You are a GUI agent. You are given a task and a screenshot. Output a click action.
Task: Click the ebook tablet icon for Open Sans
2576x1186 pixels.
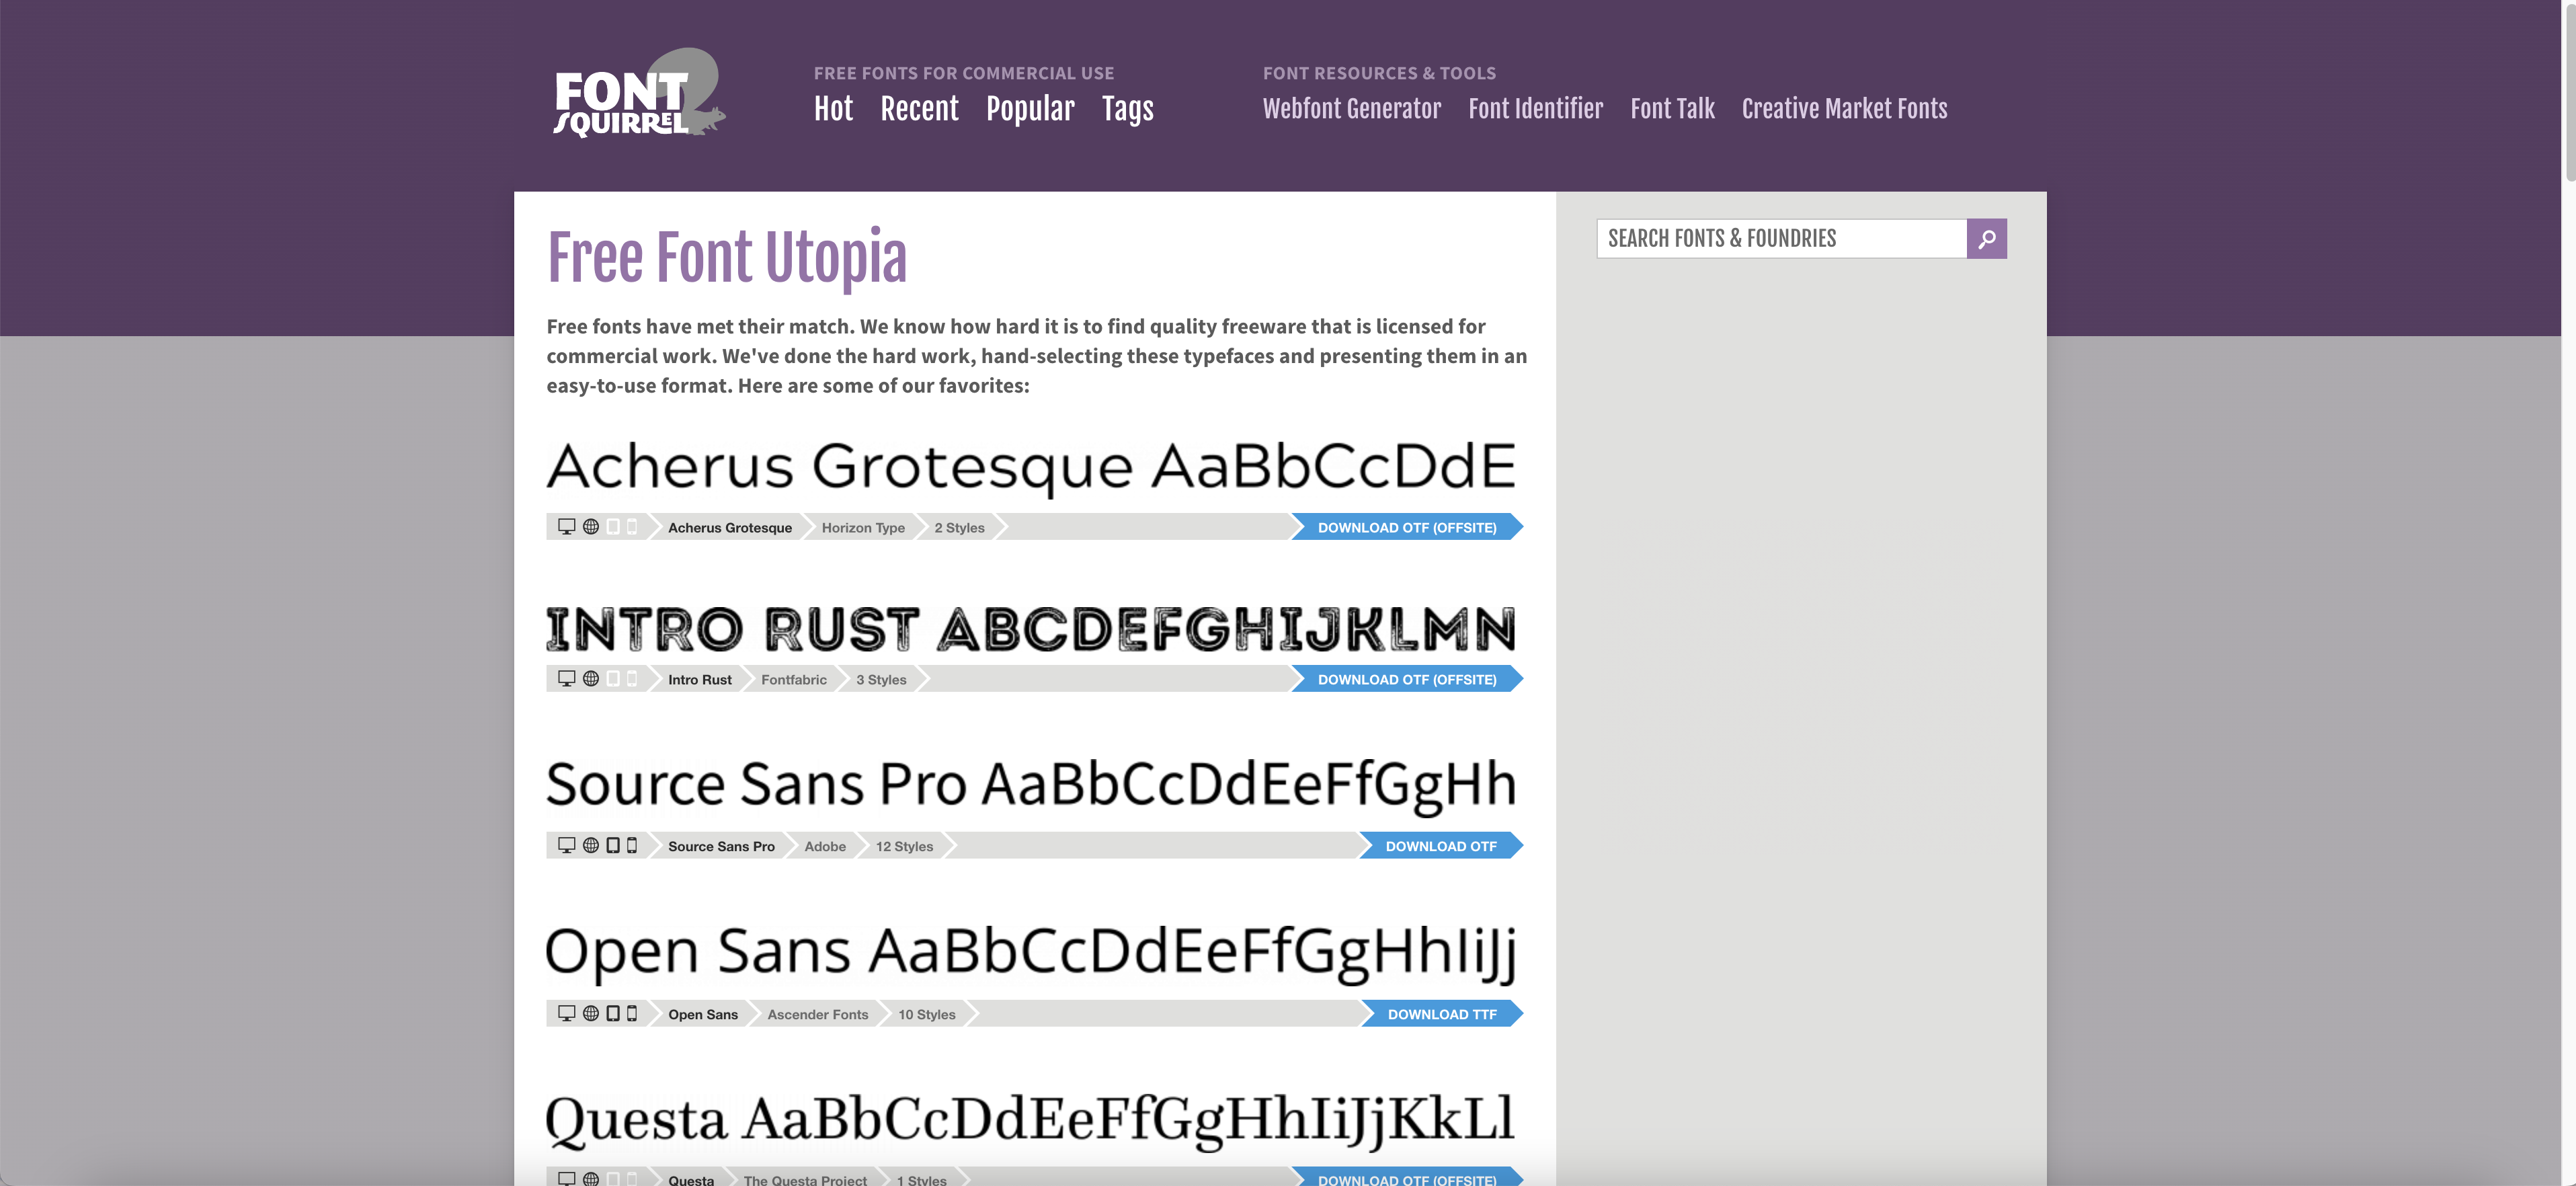613,1014
